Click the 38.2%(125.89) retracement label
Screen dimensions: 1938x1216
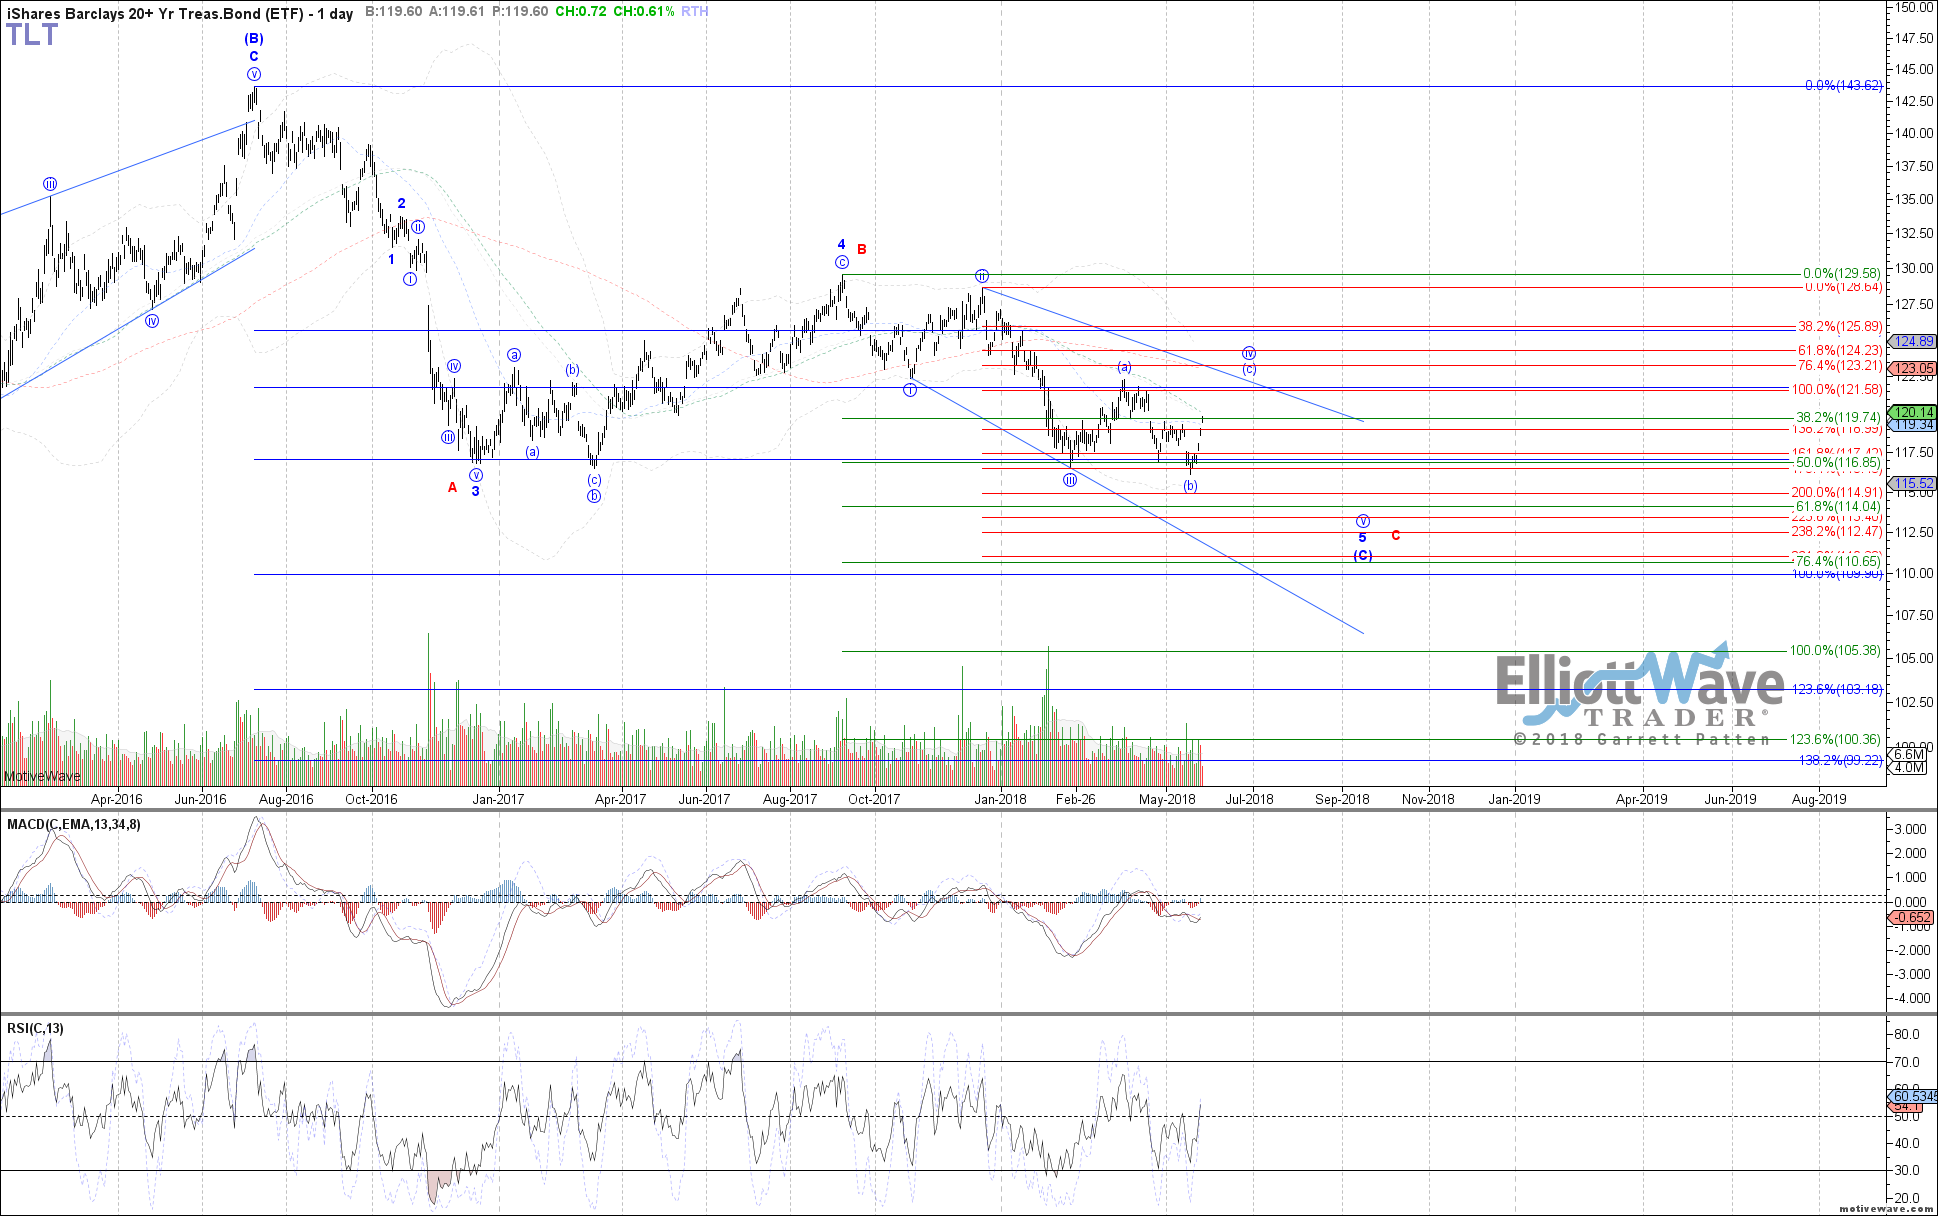pos(1840,326)
